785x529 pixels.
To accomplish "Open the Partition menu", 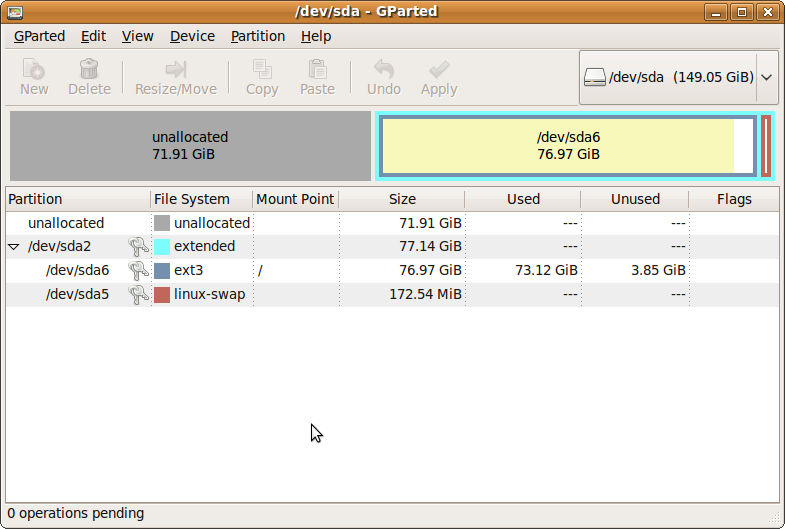I will [x=258, y=37].
